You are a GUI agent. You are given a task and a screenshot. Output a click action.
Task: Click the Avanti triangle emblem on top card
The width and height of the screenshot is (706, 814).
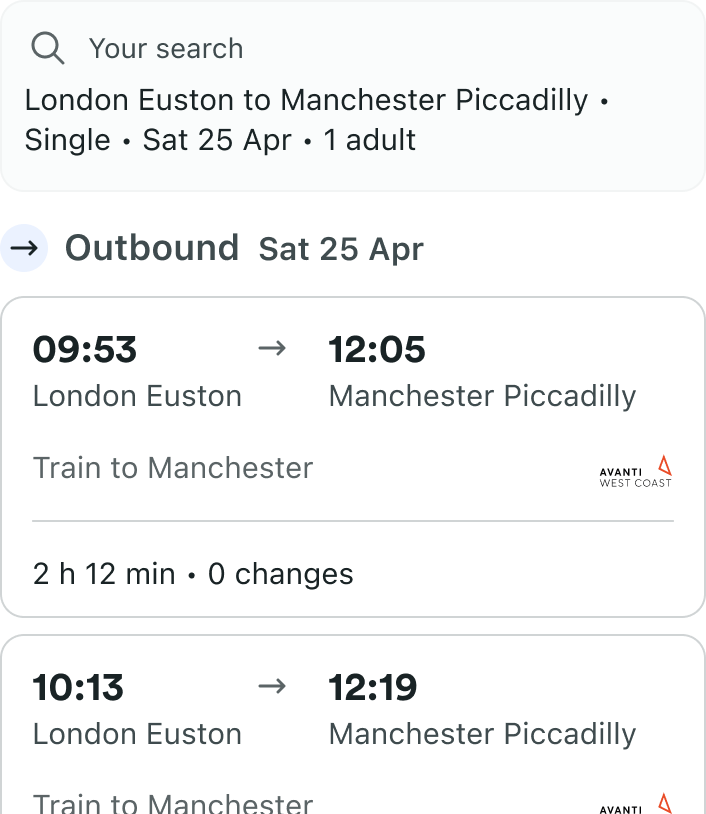[665, 464]
